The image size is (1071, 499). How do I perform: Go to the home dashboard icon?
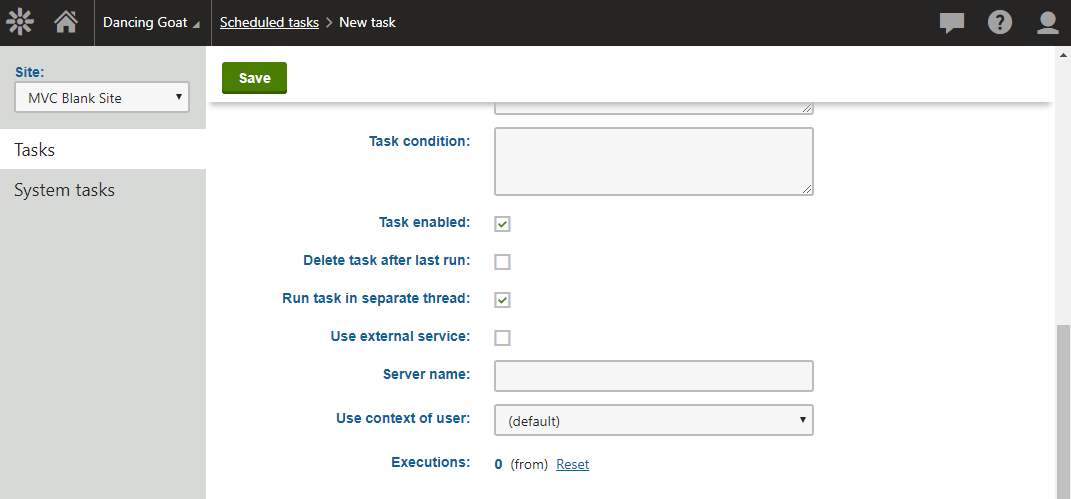point(66,23)
